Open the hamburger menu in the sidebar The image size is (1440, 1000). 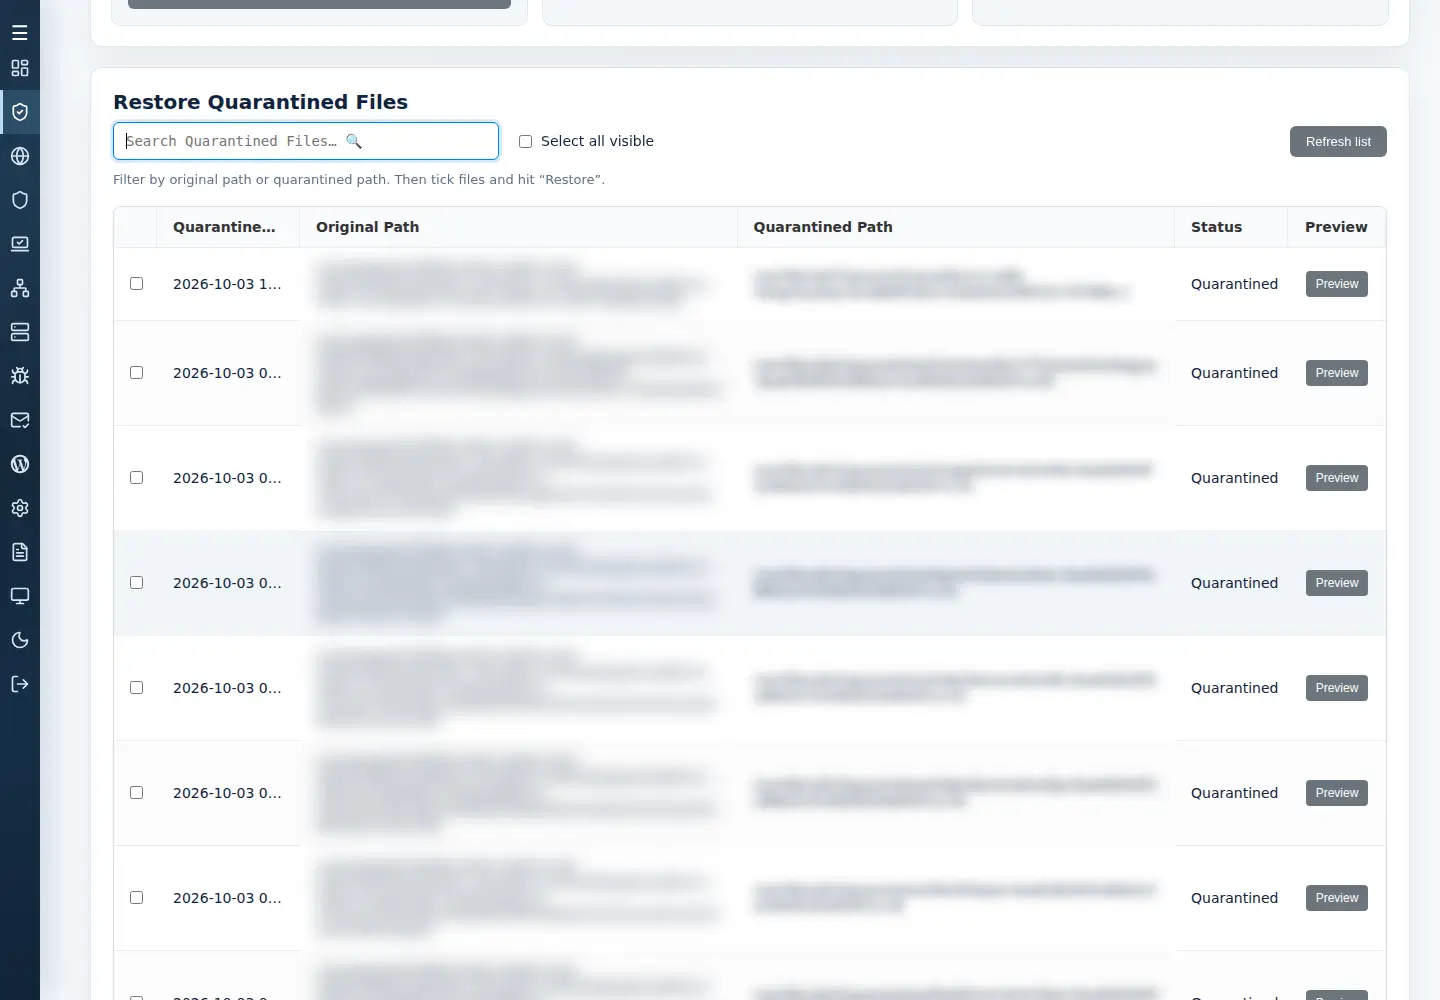coord(20,33)
